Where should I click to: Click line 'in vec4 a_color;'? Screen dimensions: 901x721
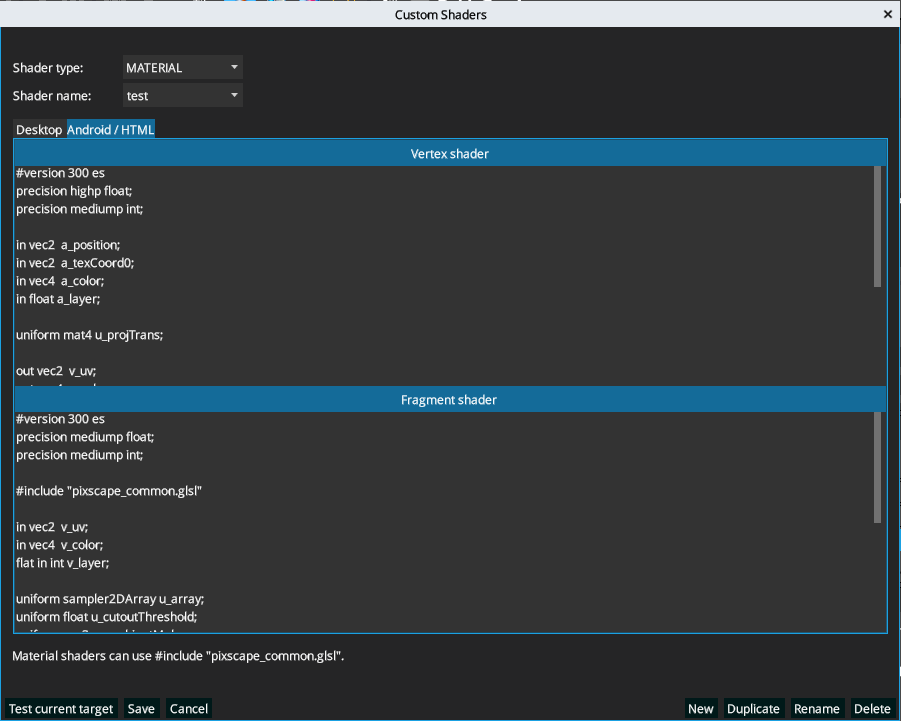(x=60, y=281)
